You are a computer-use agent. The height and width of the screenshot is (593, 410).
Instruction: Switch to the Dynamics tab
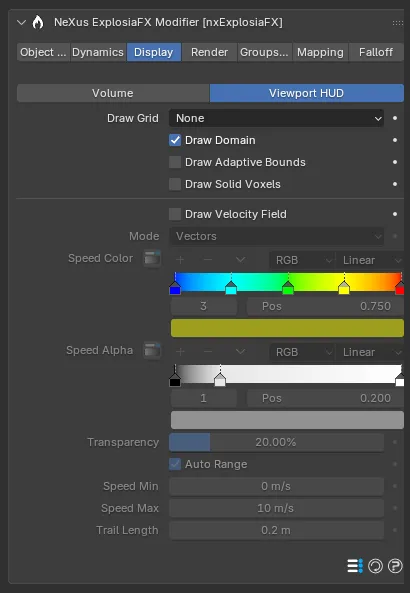98,52
